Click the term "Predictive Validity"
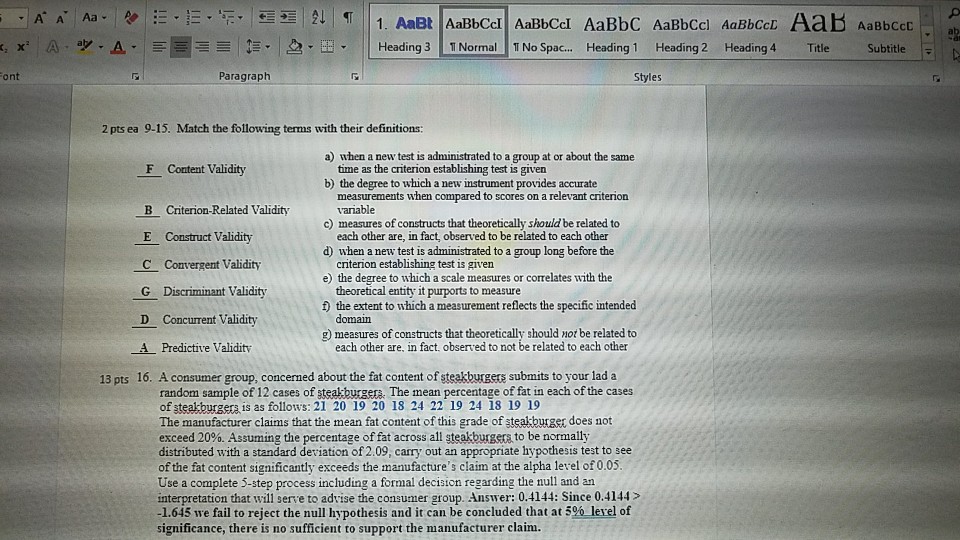The width and height of the screenshot is (960, 540). [206, 348]
